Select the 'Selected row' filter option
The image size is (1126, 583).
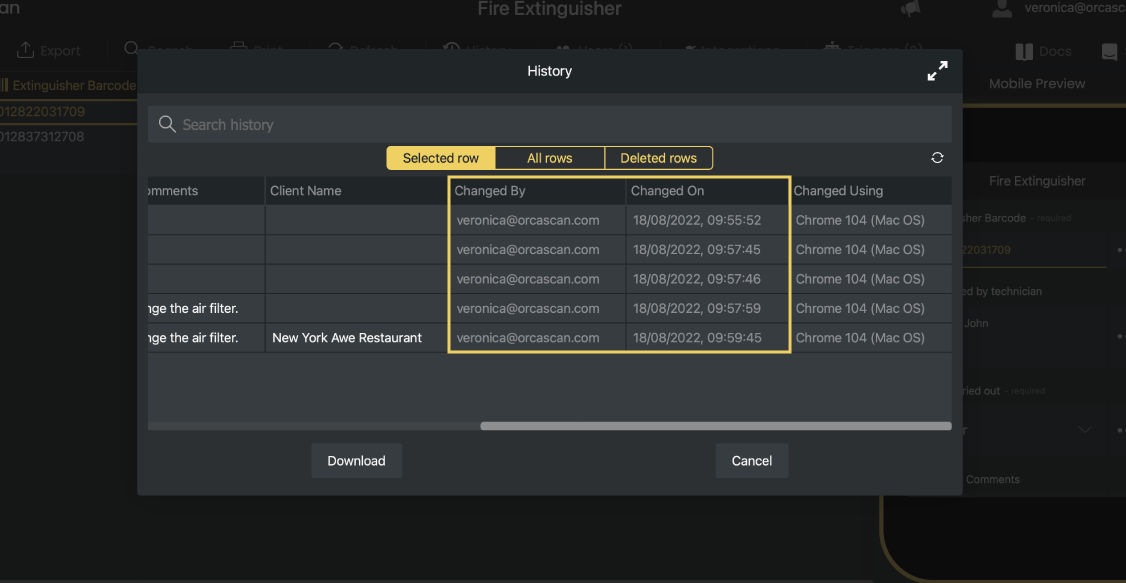(440, 158)
